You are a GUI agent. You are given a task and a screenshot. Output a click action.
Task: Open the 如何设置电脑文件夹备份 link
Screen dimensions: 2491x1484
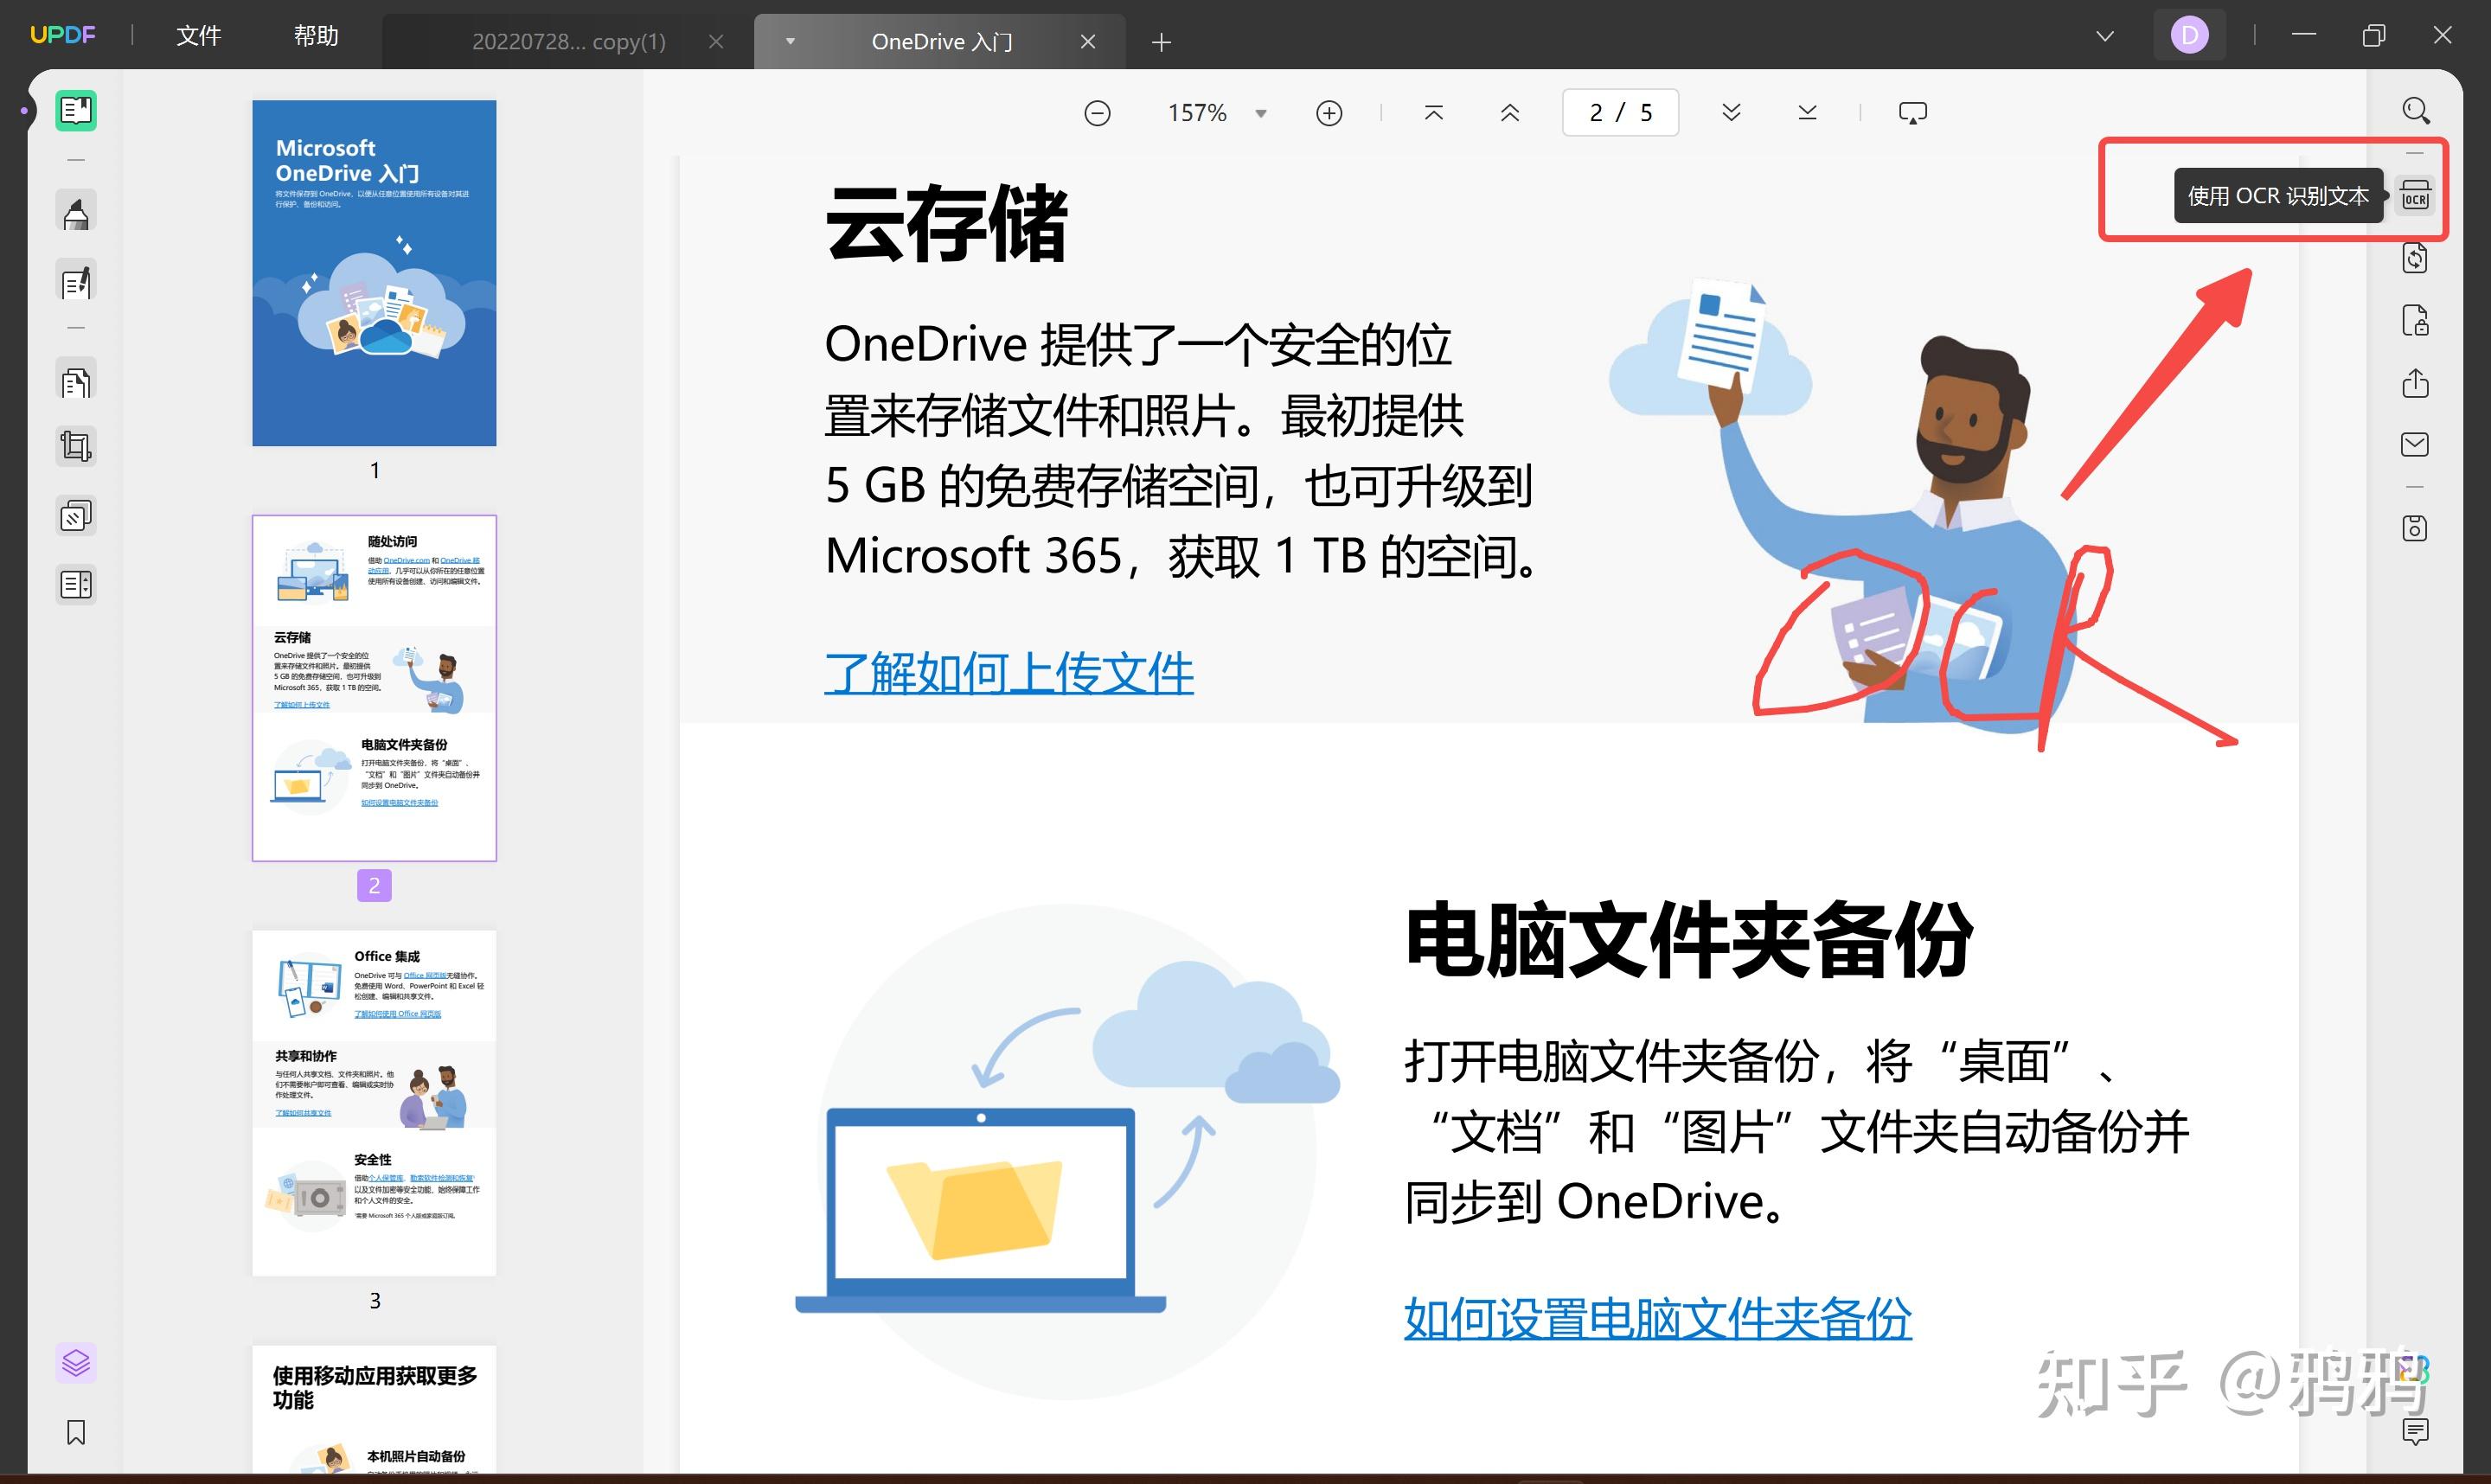[x=1657, y=1318]
